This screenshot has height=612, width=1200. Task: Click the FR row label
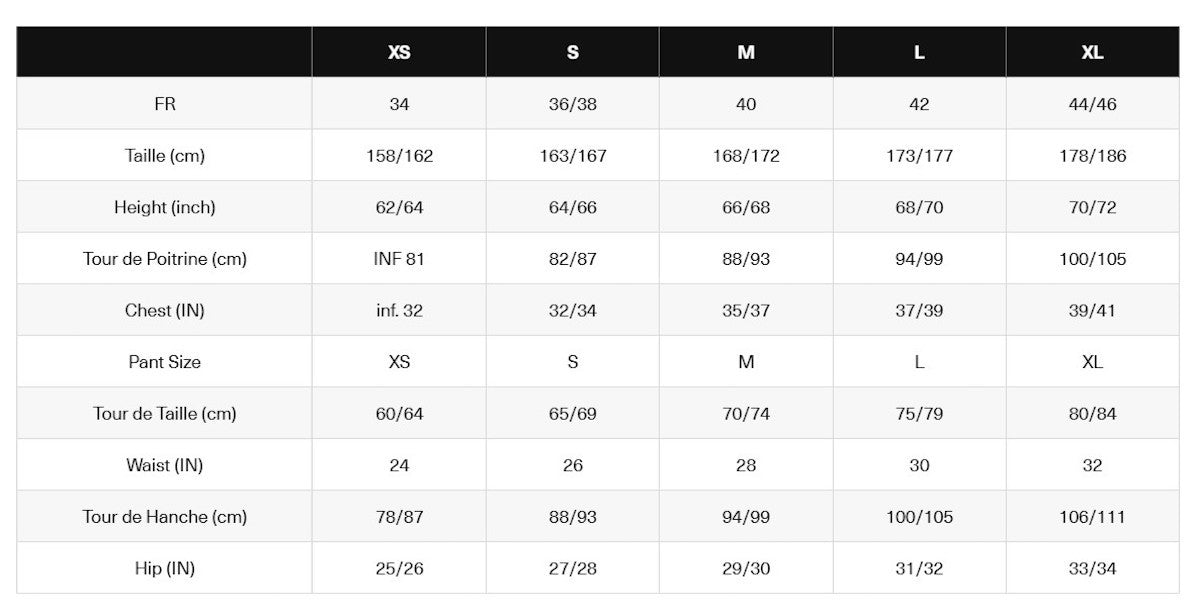point(165,104)
